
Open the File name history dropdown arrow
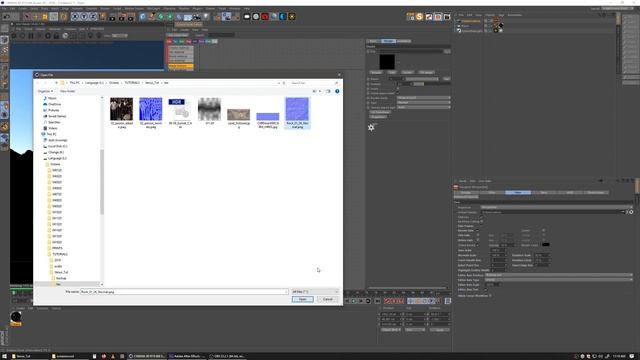287,292
